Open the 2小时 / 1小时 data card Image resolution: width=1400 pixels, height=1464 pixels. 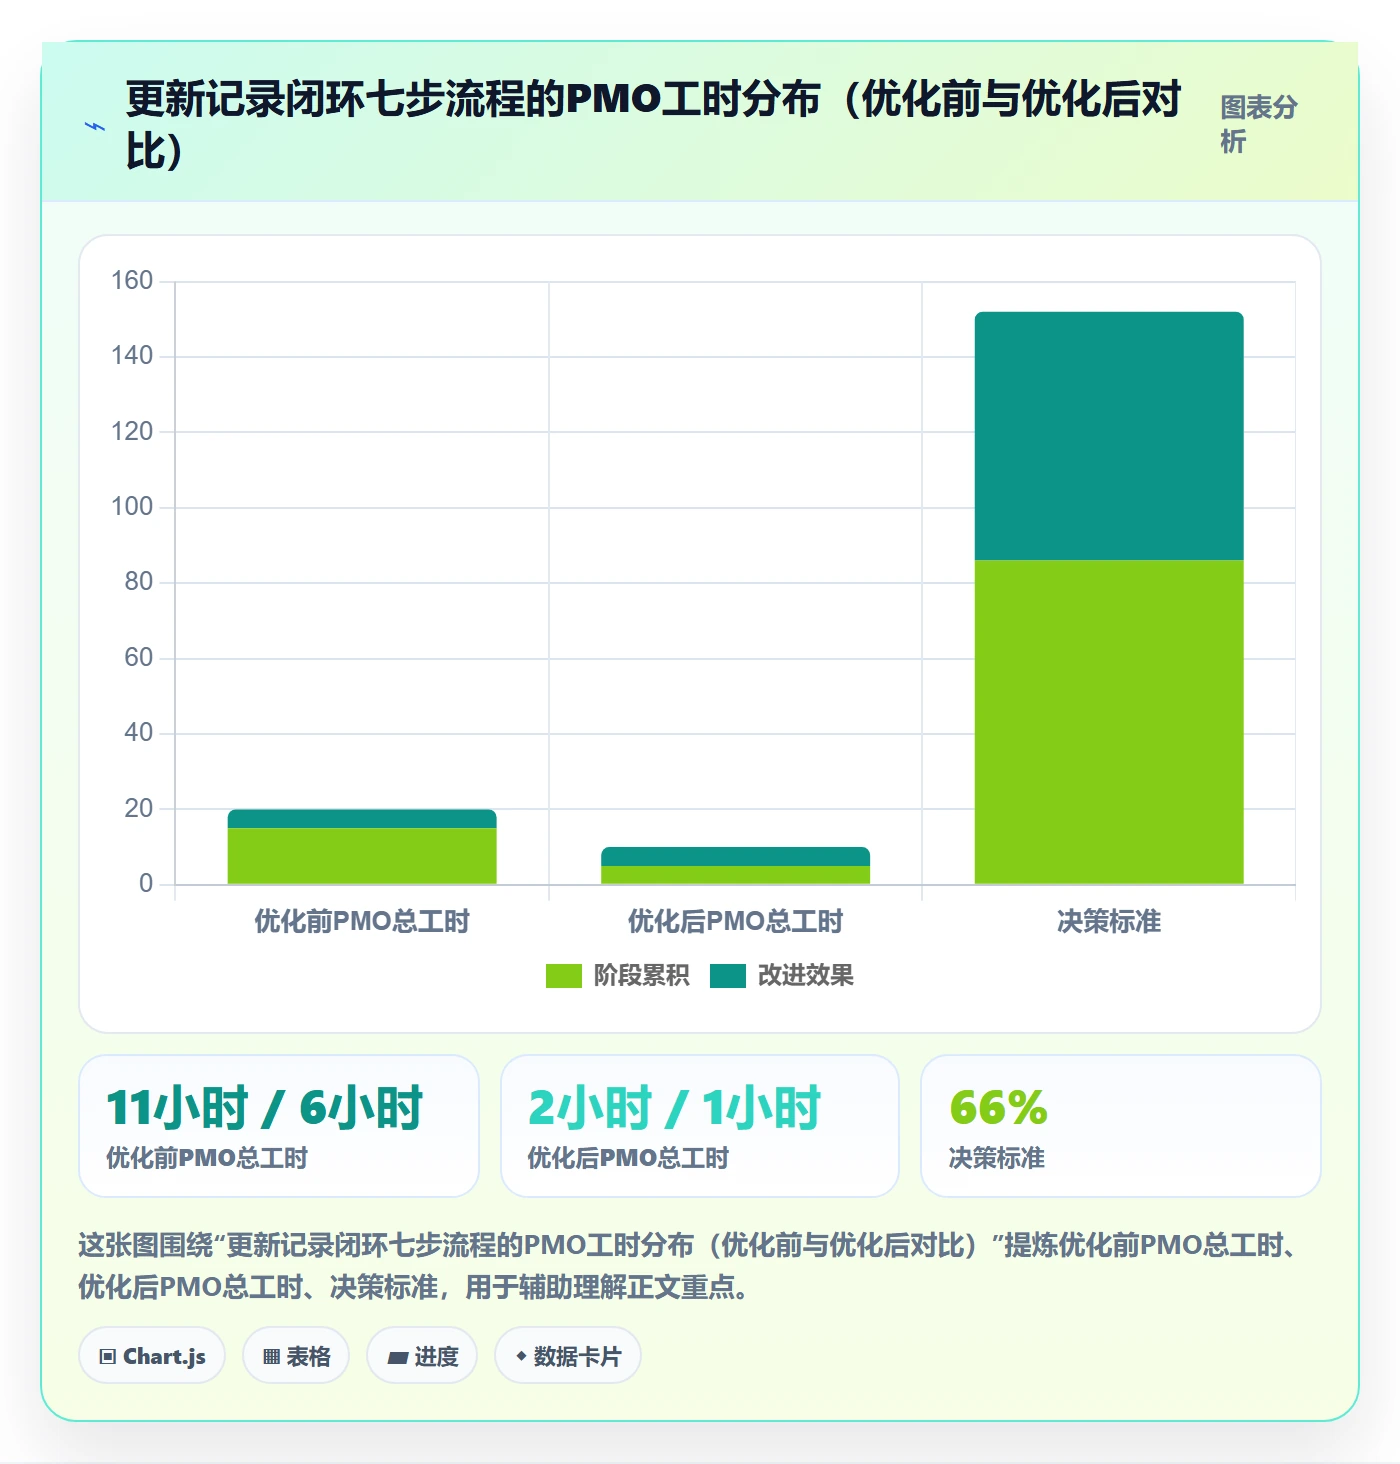pyautogui.click(x=700, y=1126)
